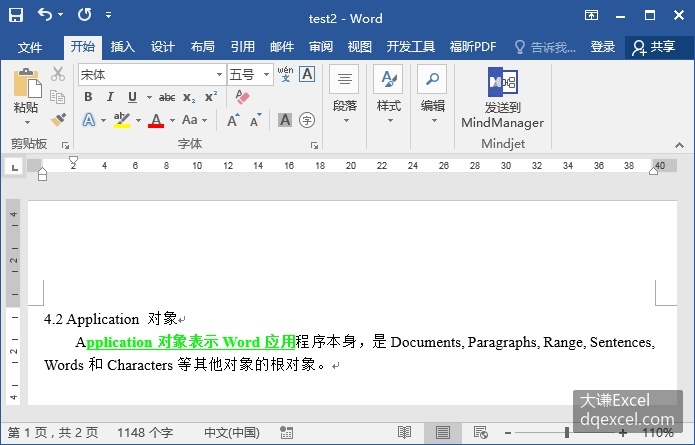Open the 设计 tab

(x=162, y=47)
